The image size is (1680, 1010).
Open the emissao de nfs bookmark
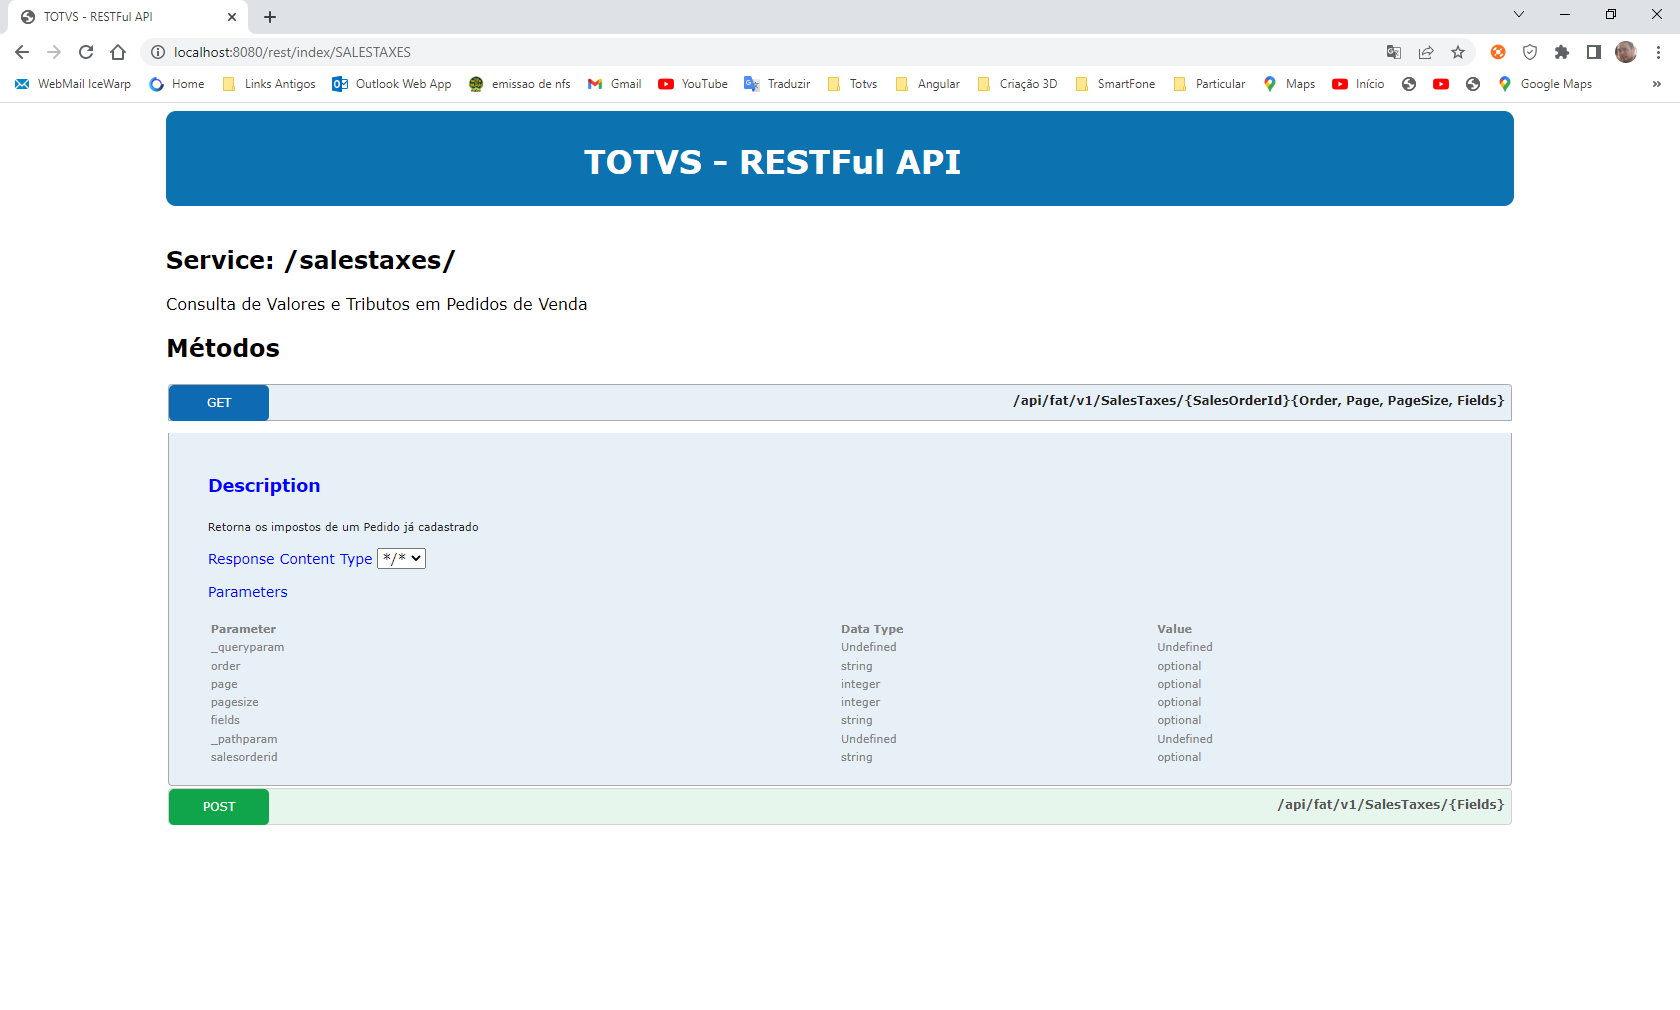[520, 84]
